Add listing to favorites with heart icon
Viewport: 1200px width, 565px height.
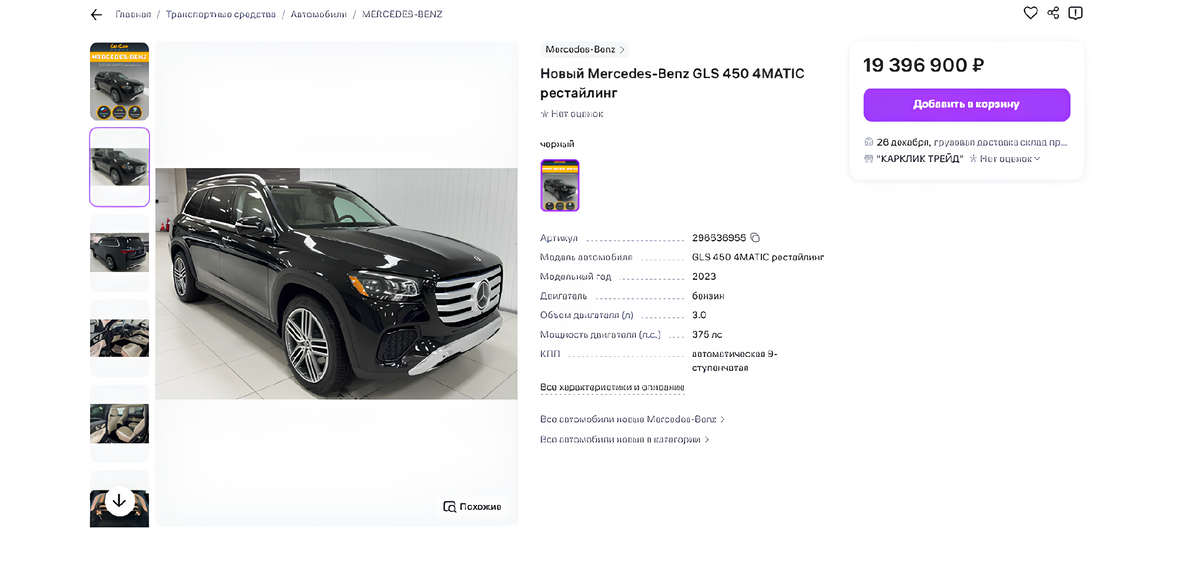click(x=1030, y=13)
